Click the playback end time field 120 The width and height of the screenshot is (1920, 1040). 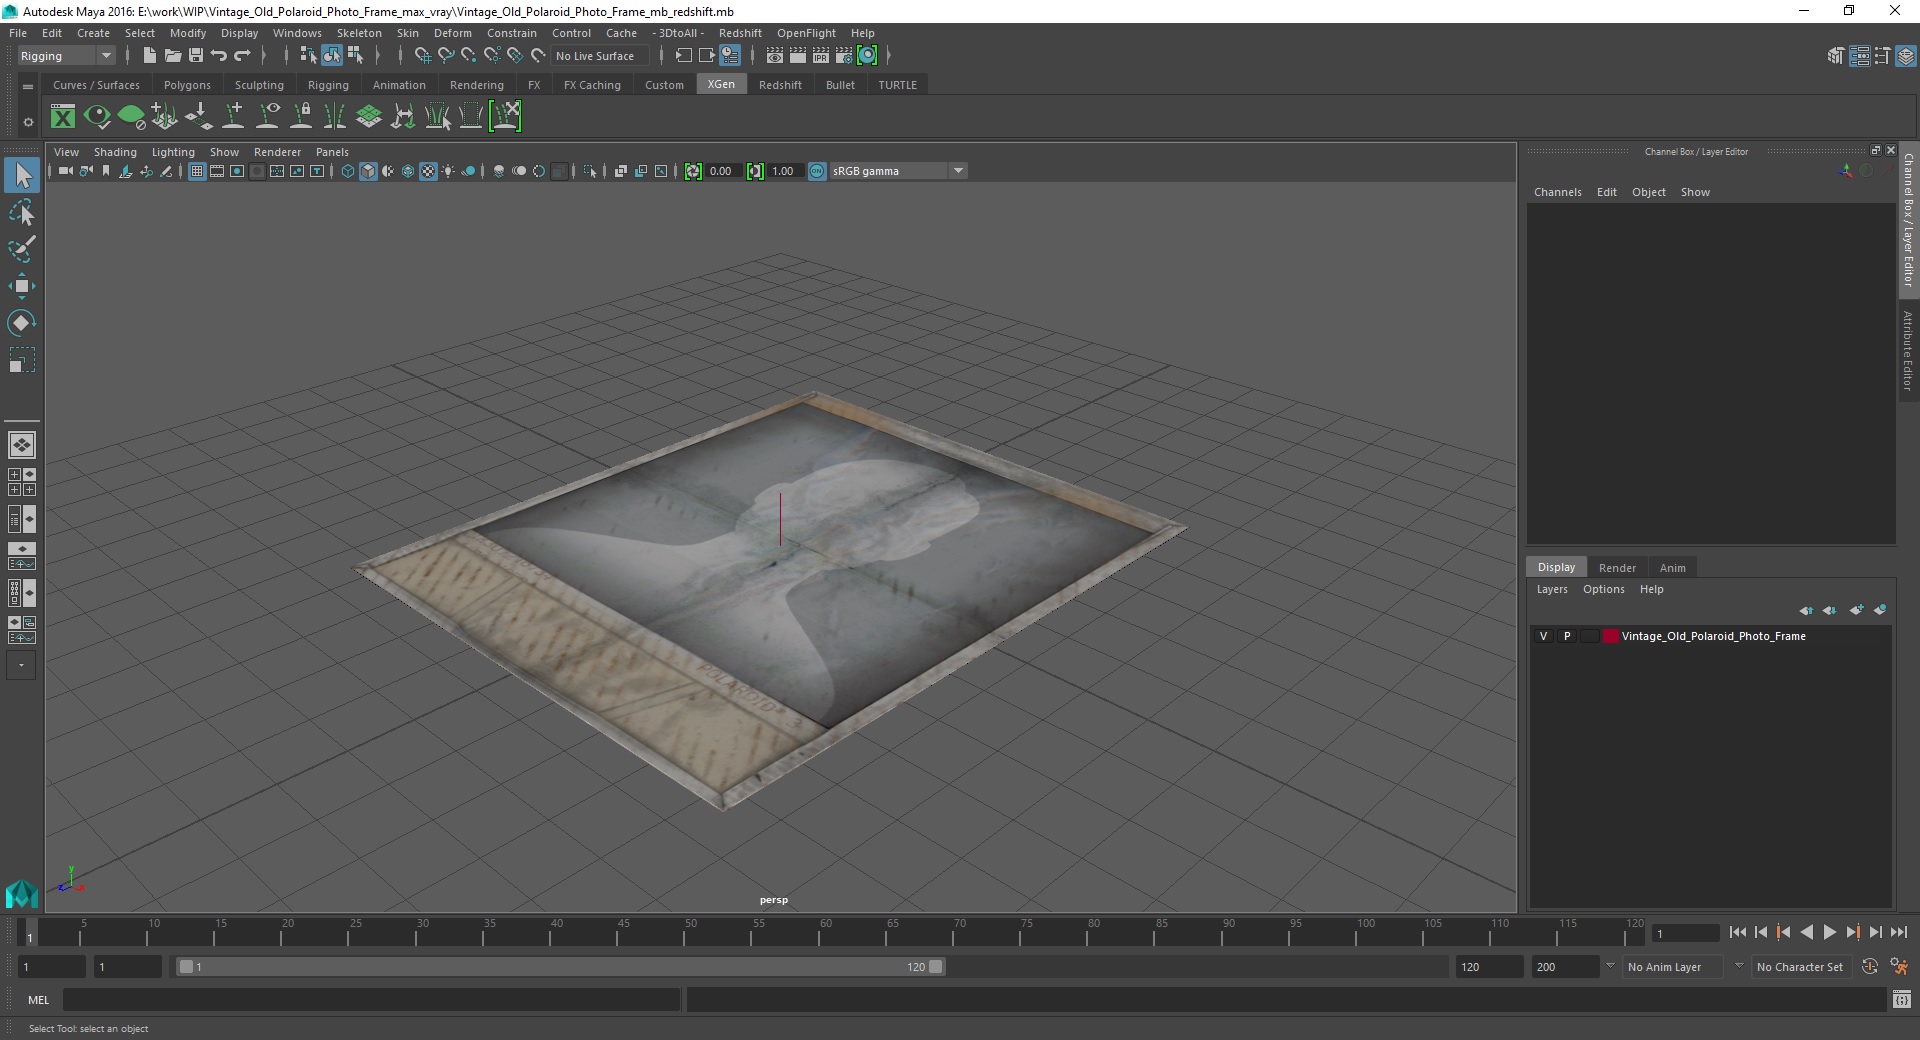tap(1489, 967)
